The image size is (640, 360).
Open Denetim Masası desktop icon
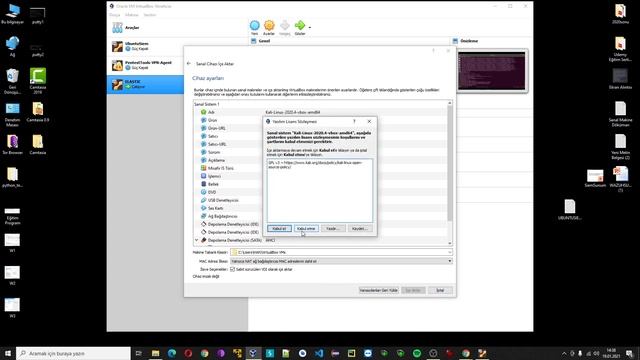click(12, 114)
